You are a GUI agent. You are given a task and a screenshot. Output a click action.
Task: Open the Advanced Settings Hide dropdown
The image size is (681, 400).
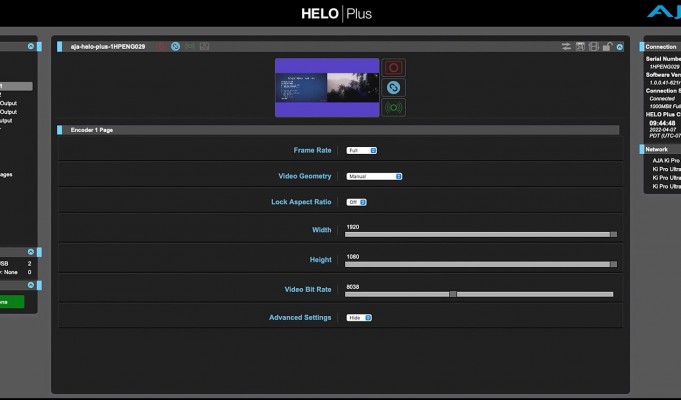tap(359, 318)
